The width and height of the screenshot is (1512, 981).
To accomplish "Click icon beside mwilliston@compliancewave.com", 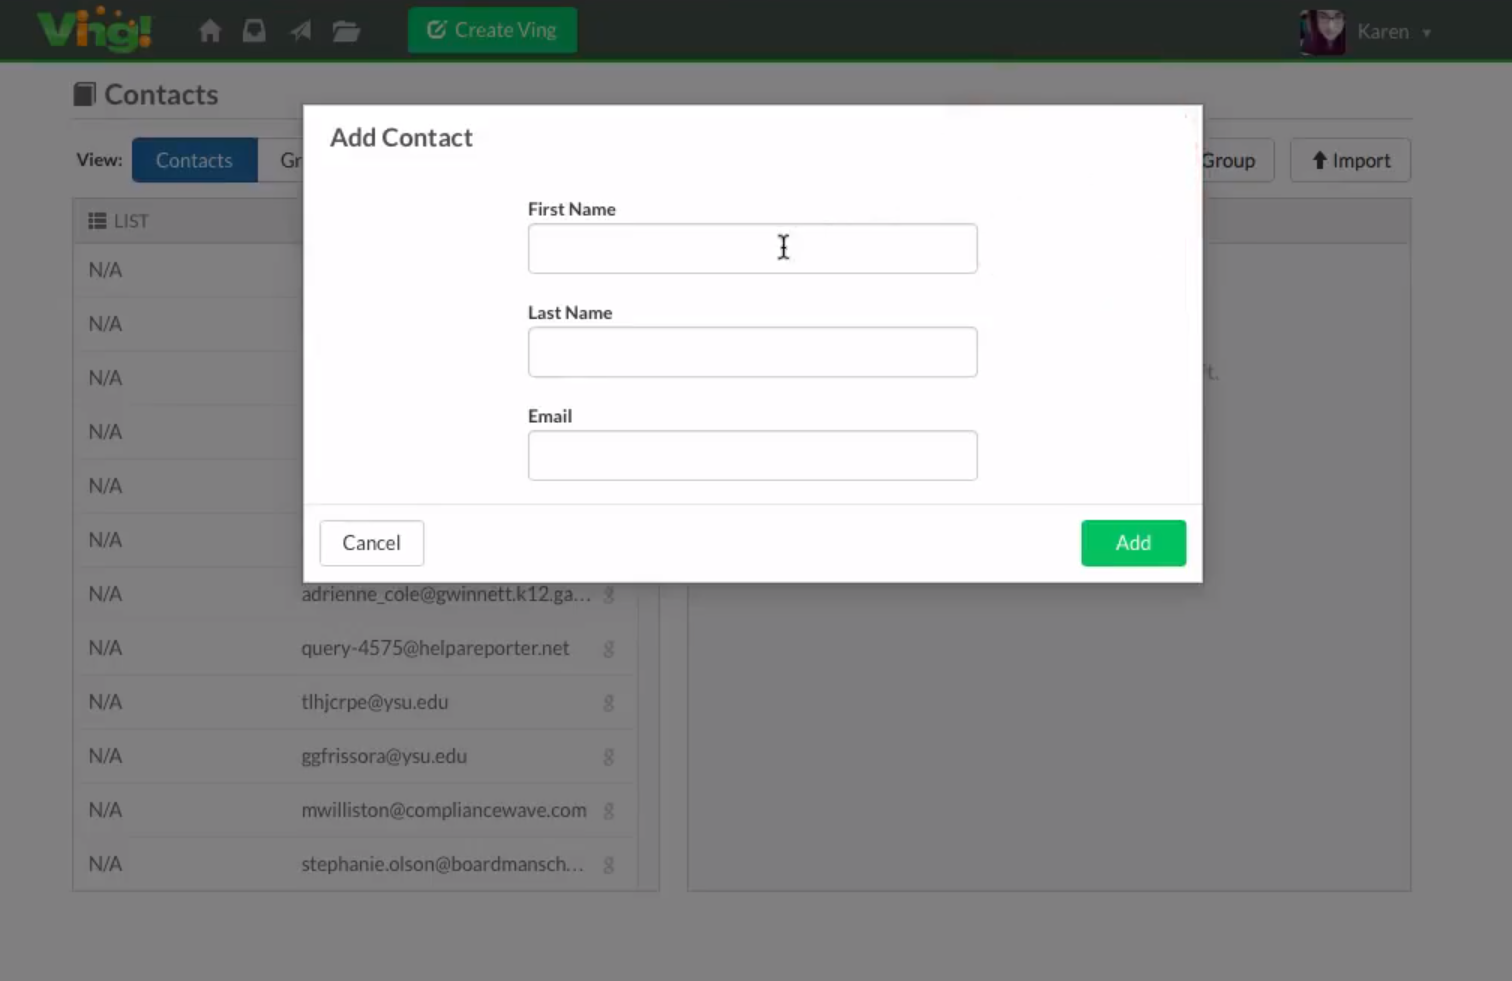I will (608, 811).
